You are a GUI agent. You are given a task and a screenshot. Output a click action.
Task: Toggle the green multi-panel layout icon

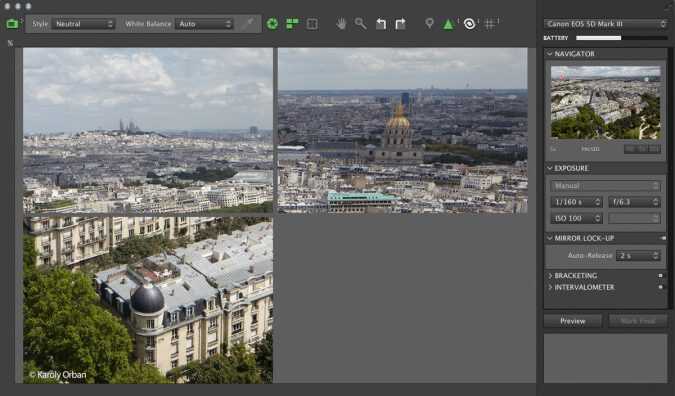292,24
